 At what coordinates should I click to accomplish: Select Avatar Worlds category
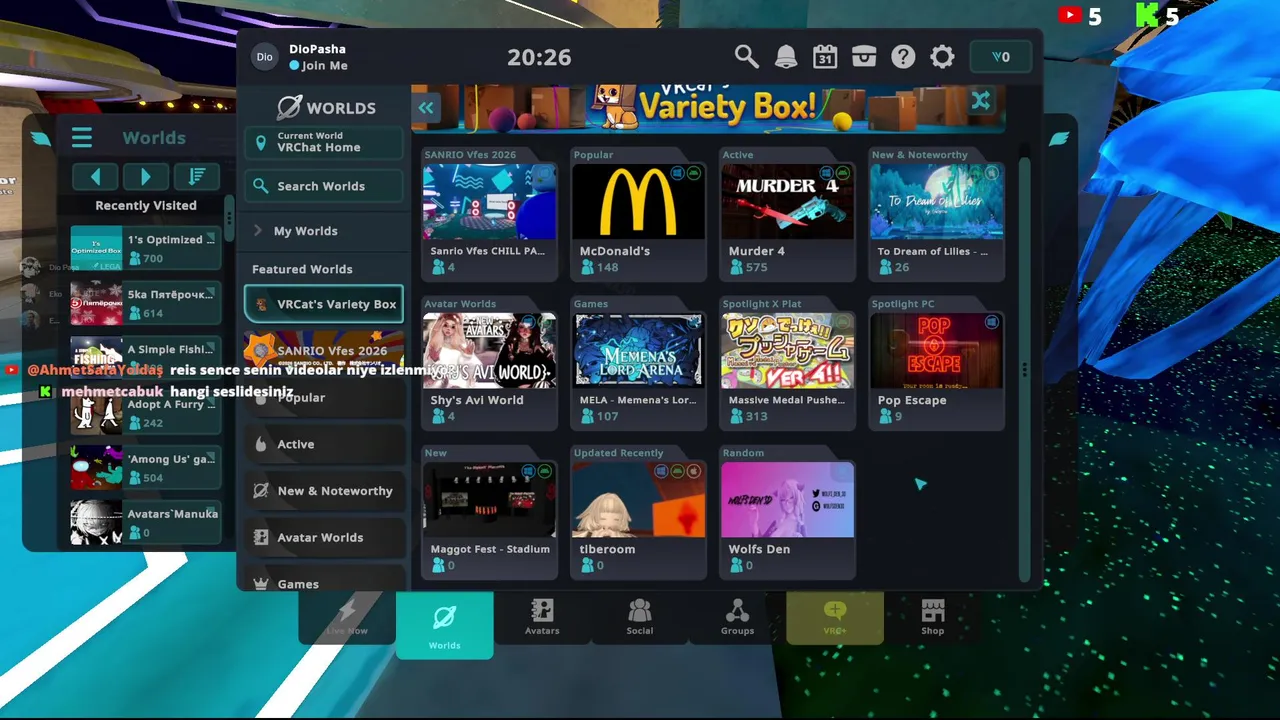coord(324,538)
